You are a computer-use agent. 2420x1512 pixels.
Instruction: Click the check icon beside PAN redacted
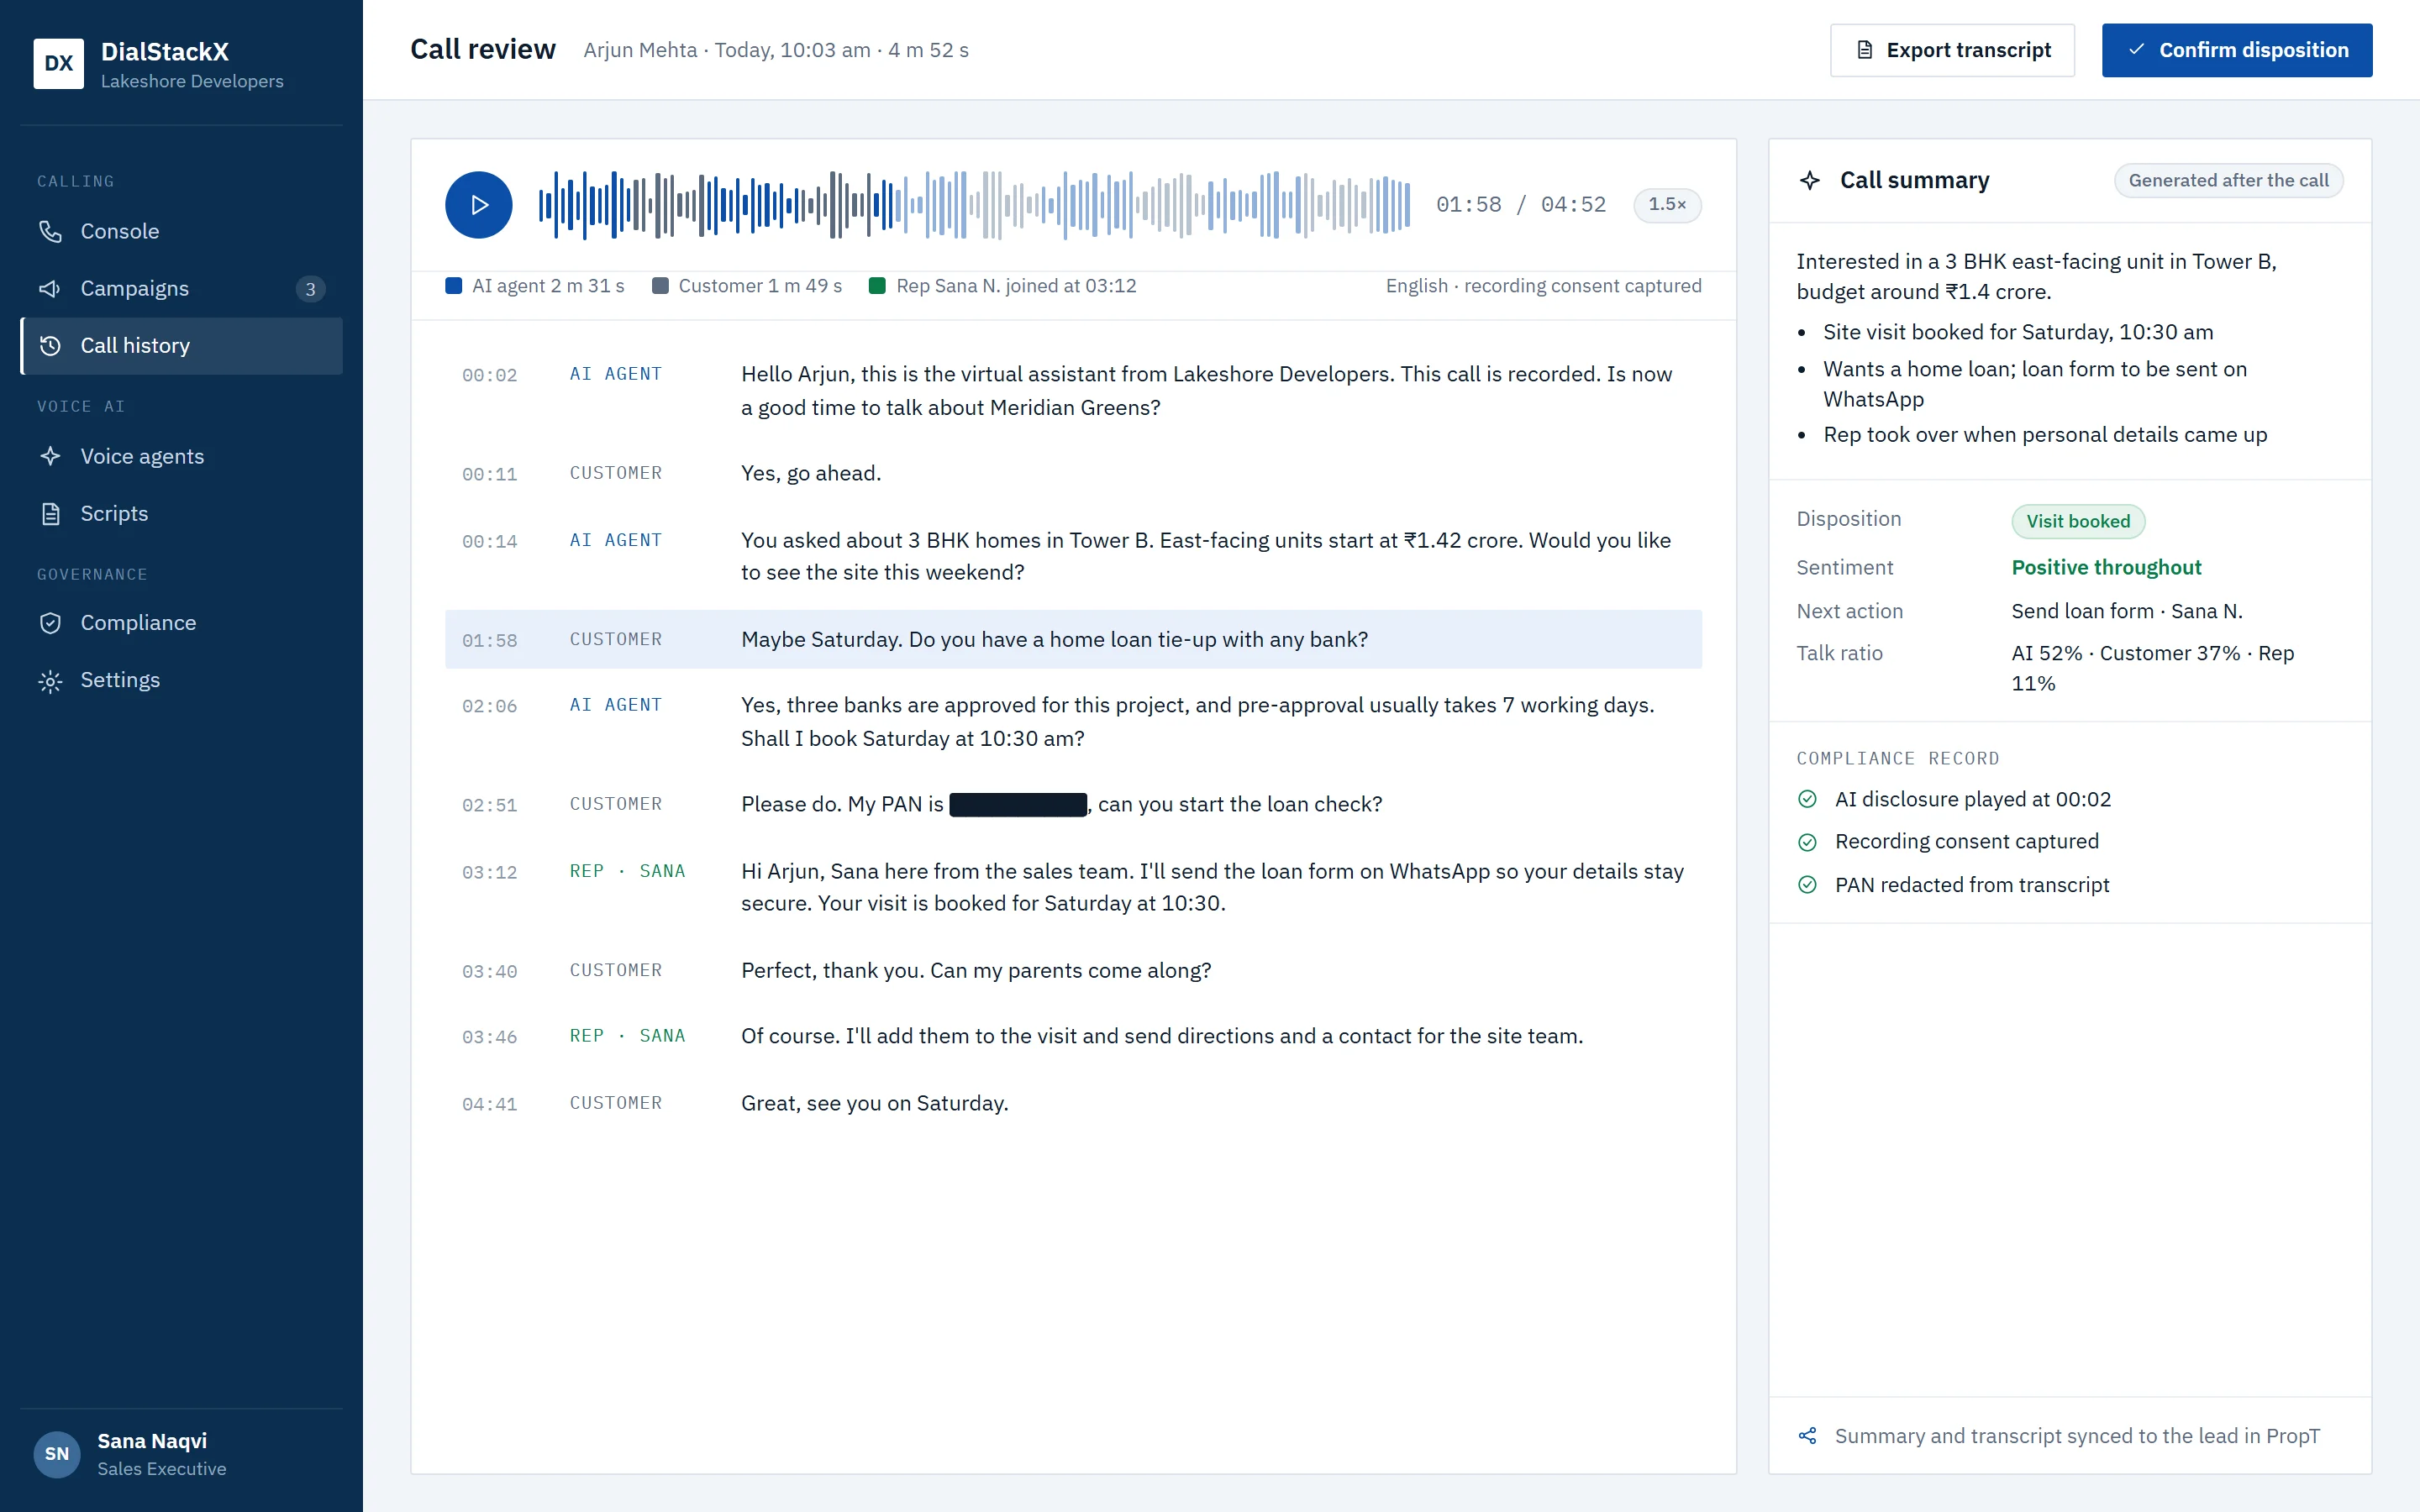1807,885
